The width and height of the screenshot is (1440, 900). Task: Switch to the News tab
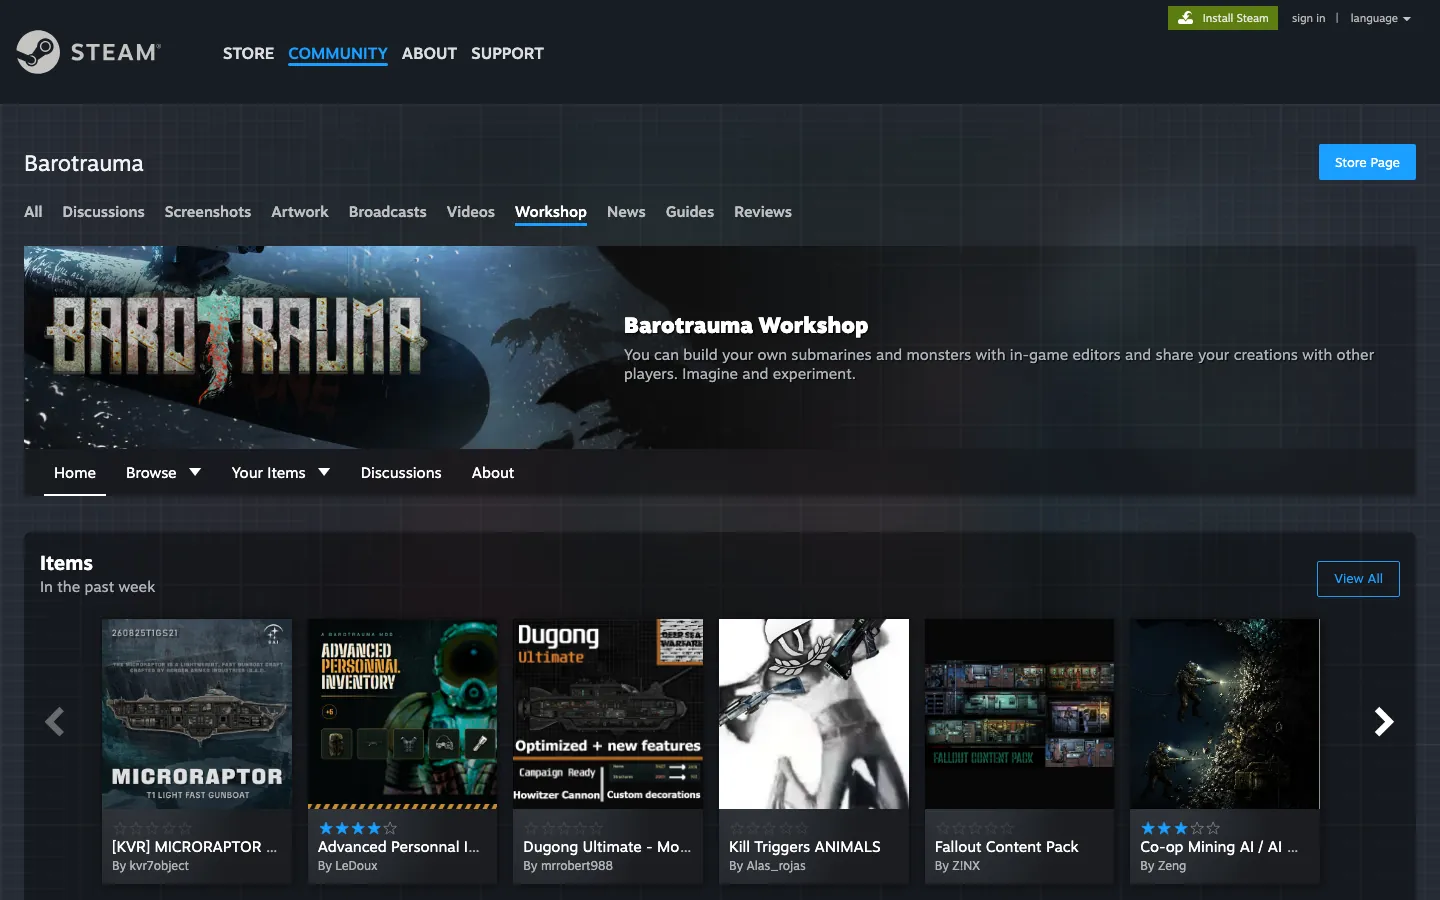pos(626,212)
